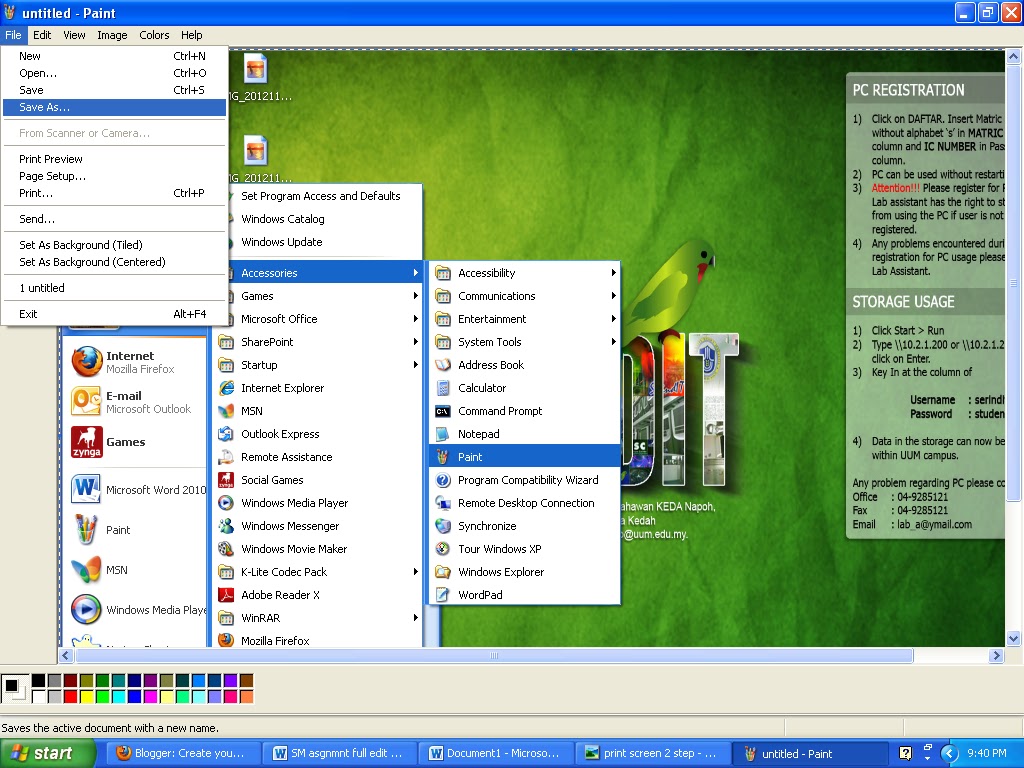Expand the Games submenu arrow
The width and height of the screenshot is (1024, 768).
pos(415,296)
